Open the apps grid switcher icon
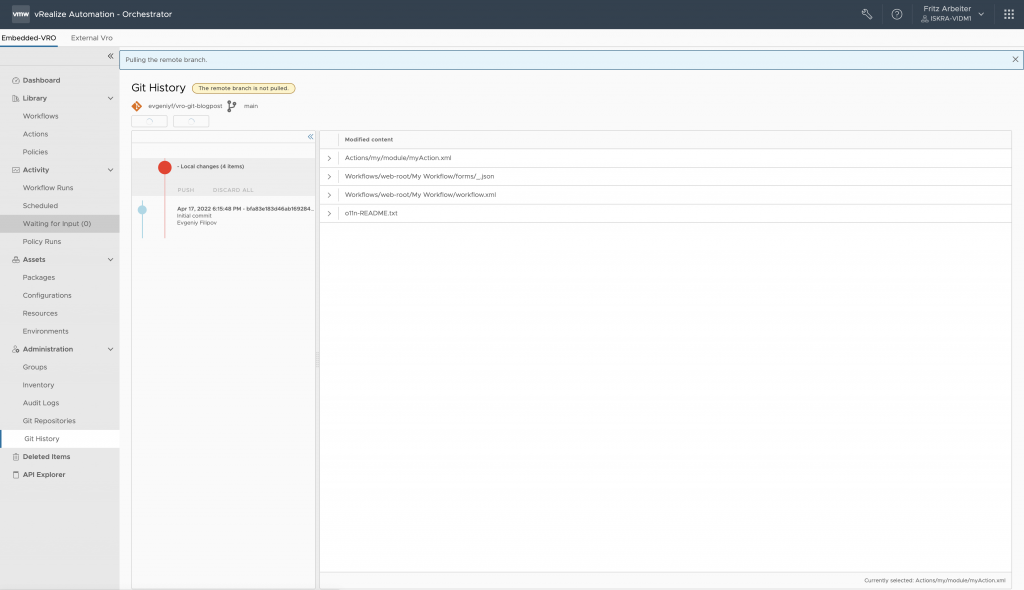The height and width of the screenshot is (590, 1024). [1008, 14]
